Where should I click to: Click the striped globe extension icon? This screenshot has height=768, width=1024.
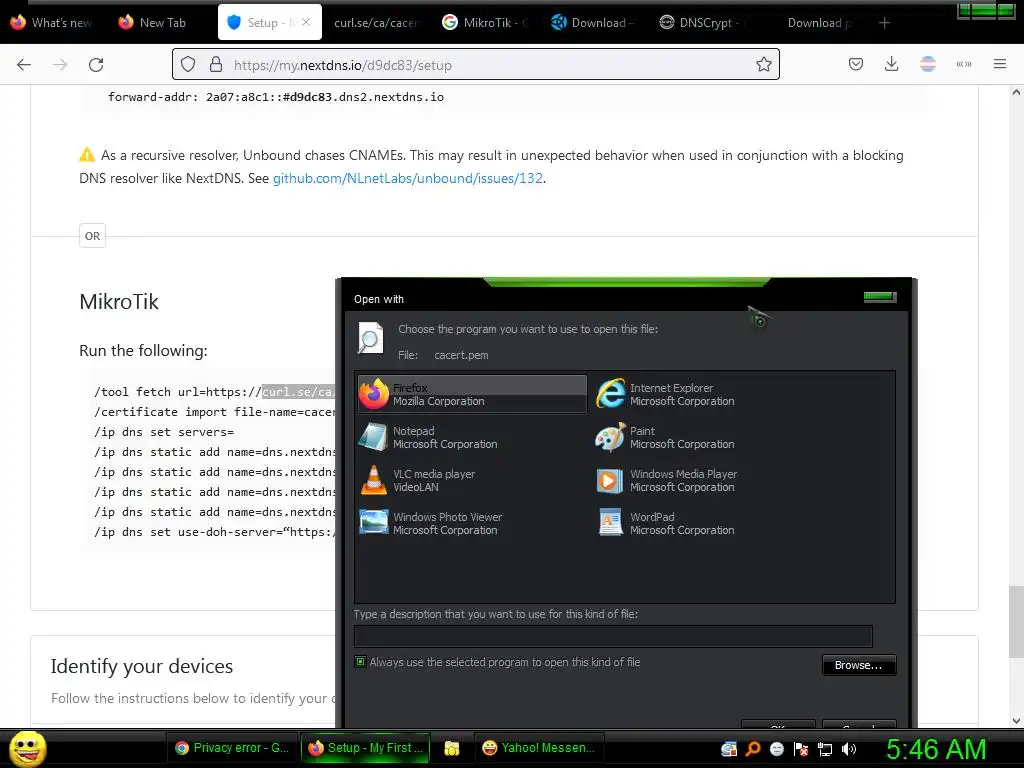(927, 64)
